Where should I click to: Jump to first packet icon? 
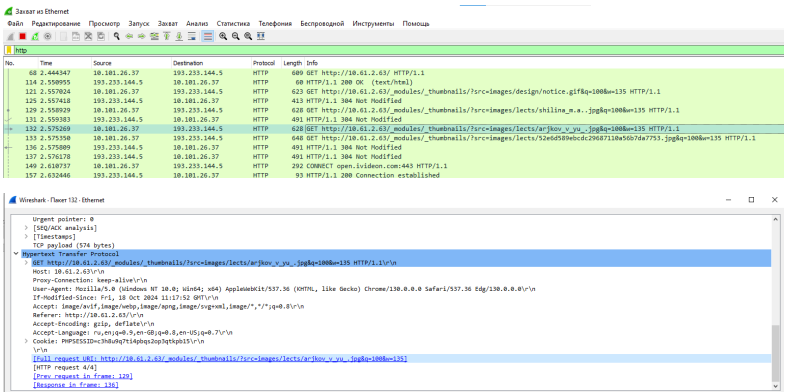click(x=167, y=37)
